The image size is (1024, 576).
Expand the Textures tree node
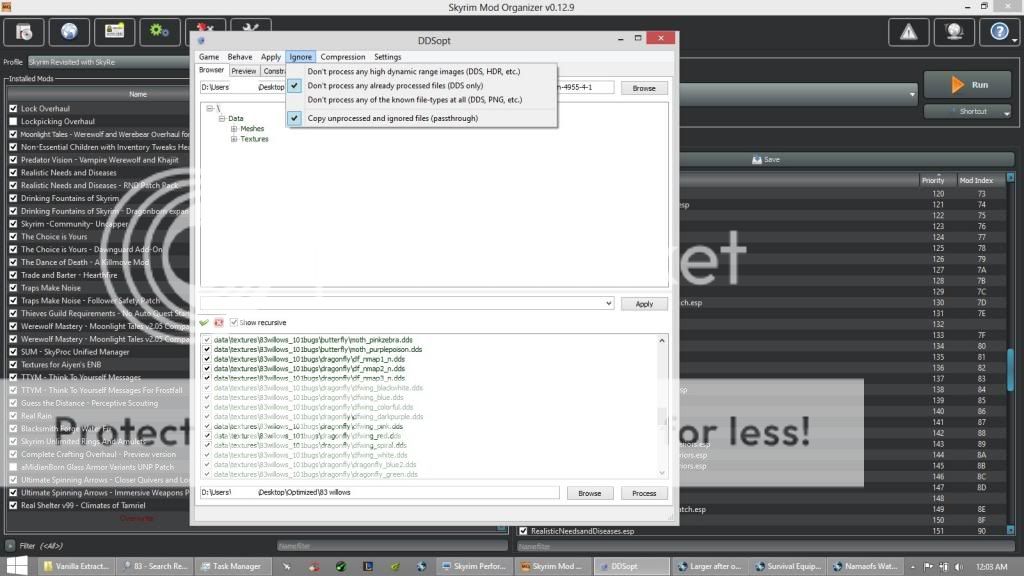click(234, 139)
